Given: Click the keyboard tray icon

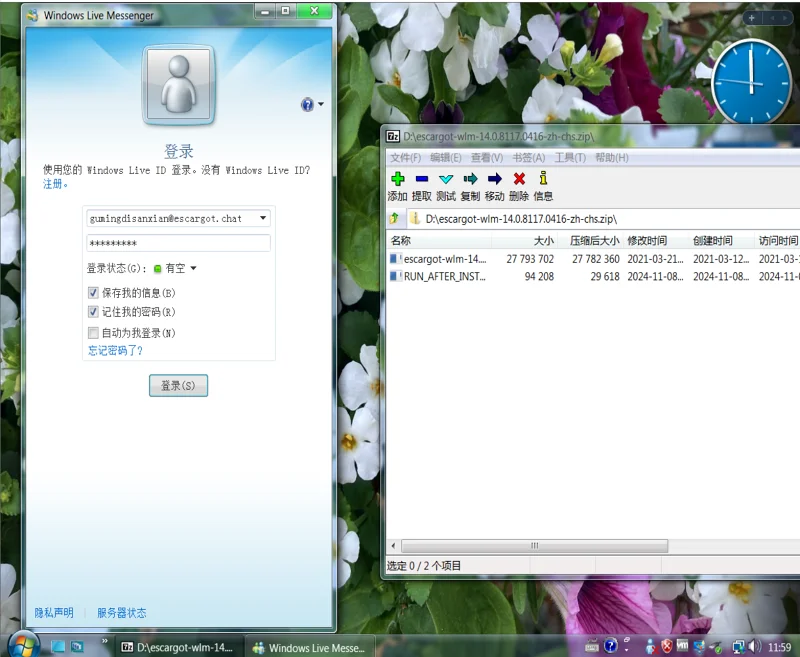Looking at the screenshot, I should click(592, 646).
